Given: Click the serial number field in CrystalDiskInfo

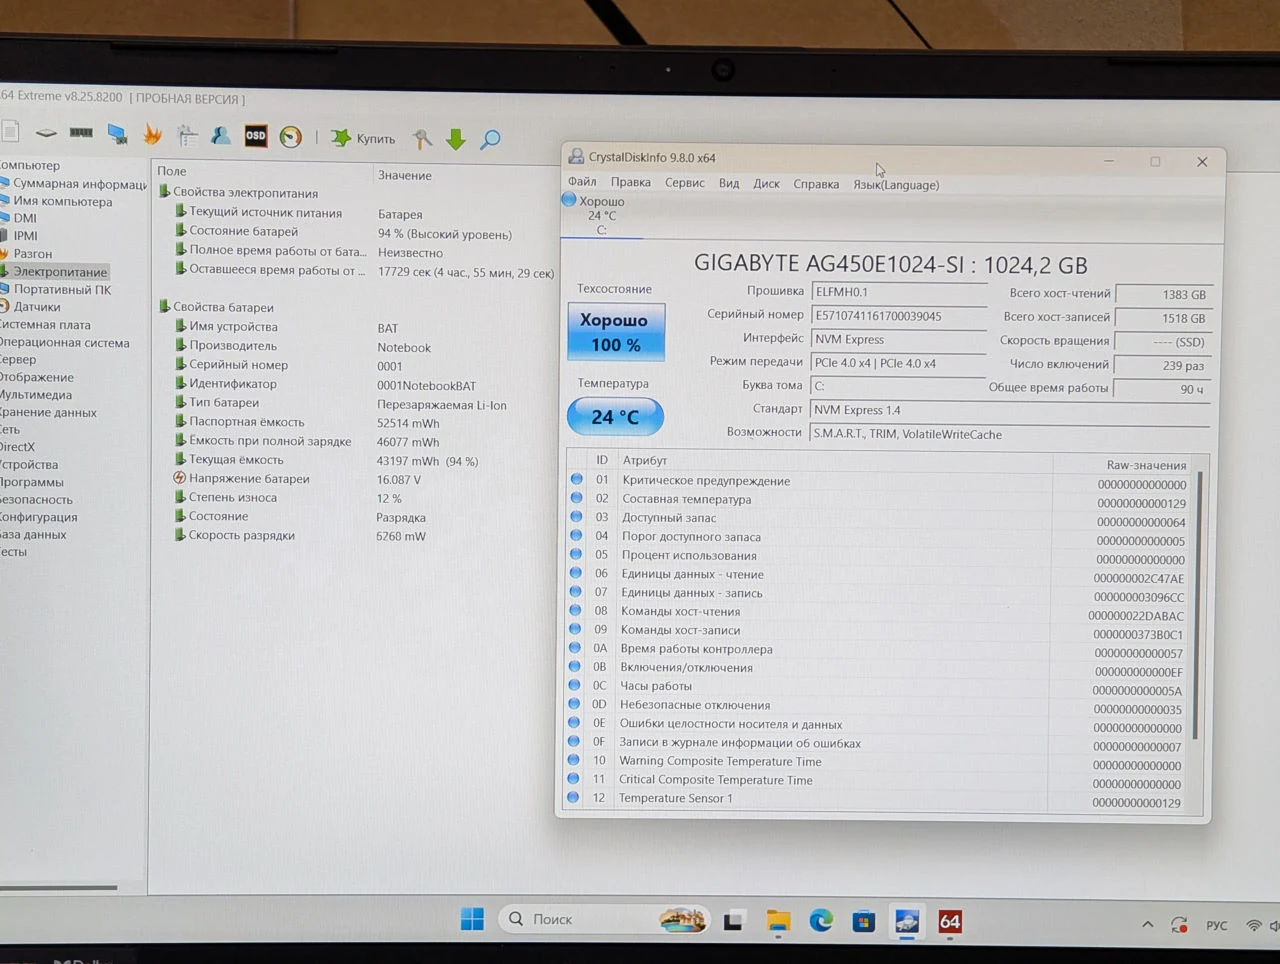Looking at the screenshot, I should coord(898,316).
